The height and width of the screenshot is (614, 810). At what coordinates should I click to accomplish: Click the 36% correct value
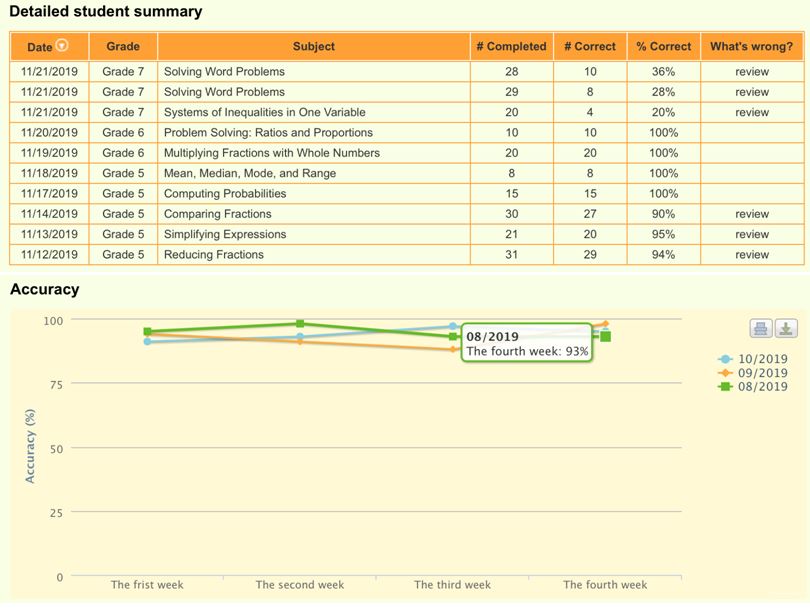[x=663, y=72]
